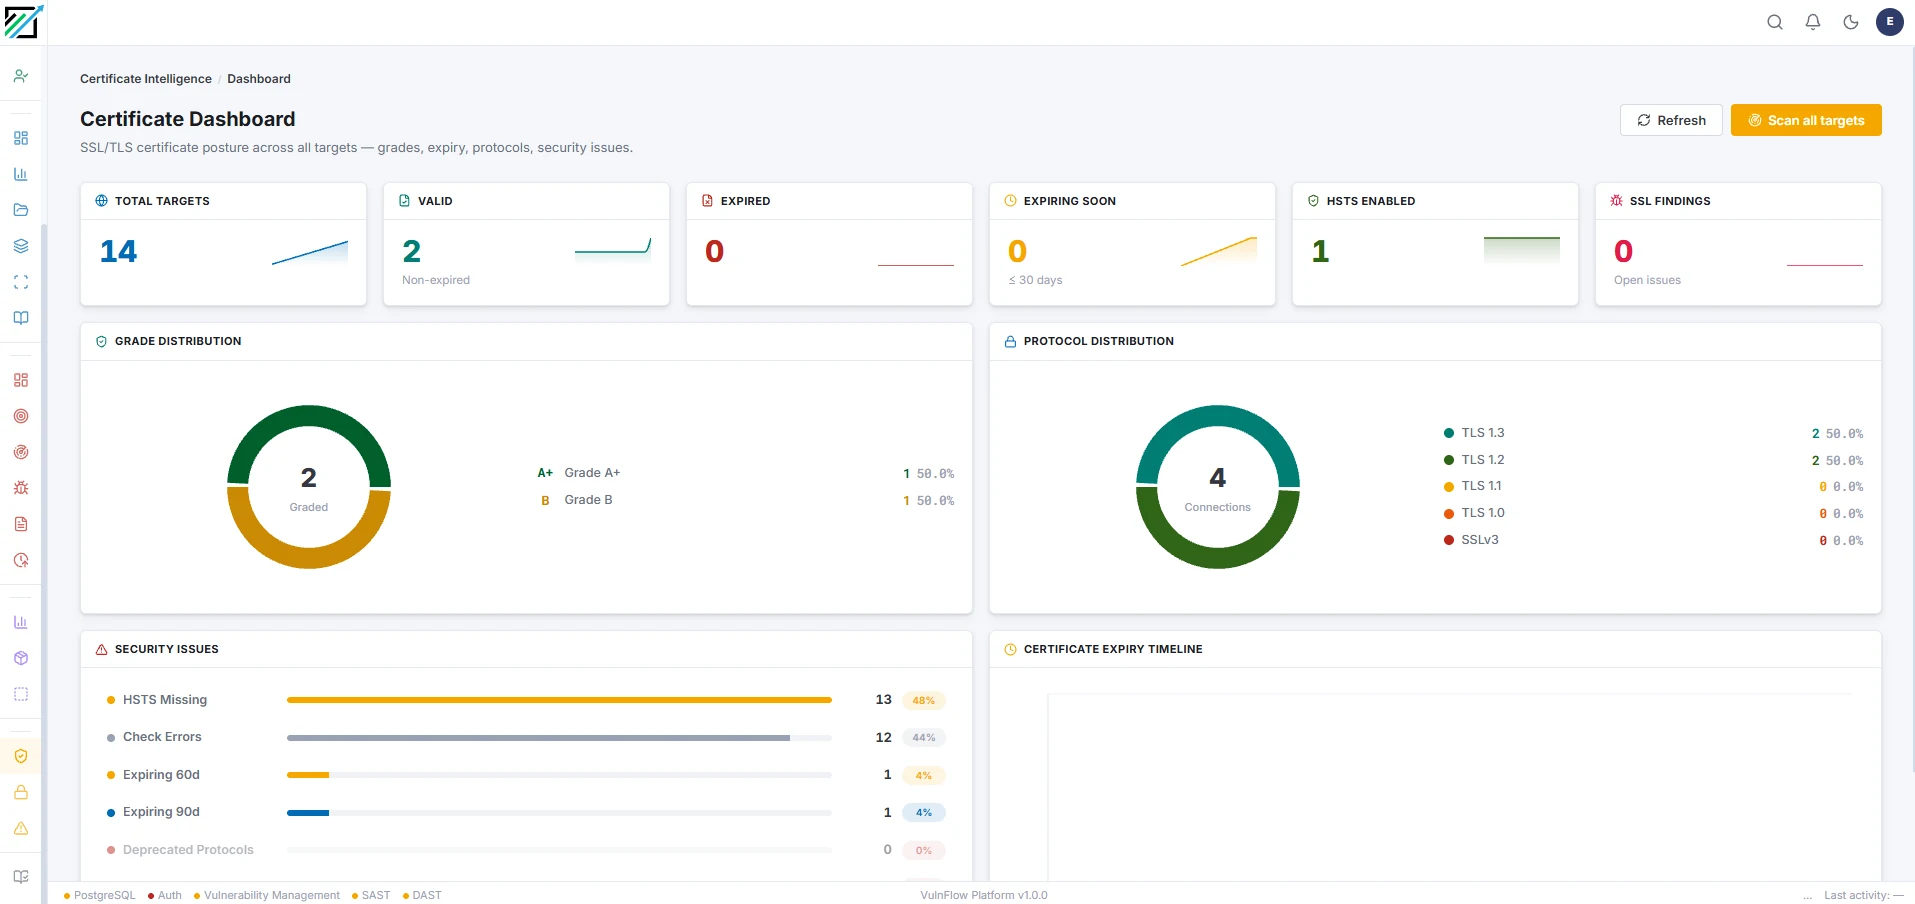Screen dimensions: 1915x904
Task: Select the orange warning triangle sidebar icon
Action: pos(21,828)
